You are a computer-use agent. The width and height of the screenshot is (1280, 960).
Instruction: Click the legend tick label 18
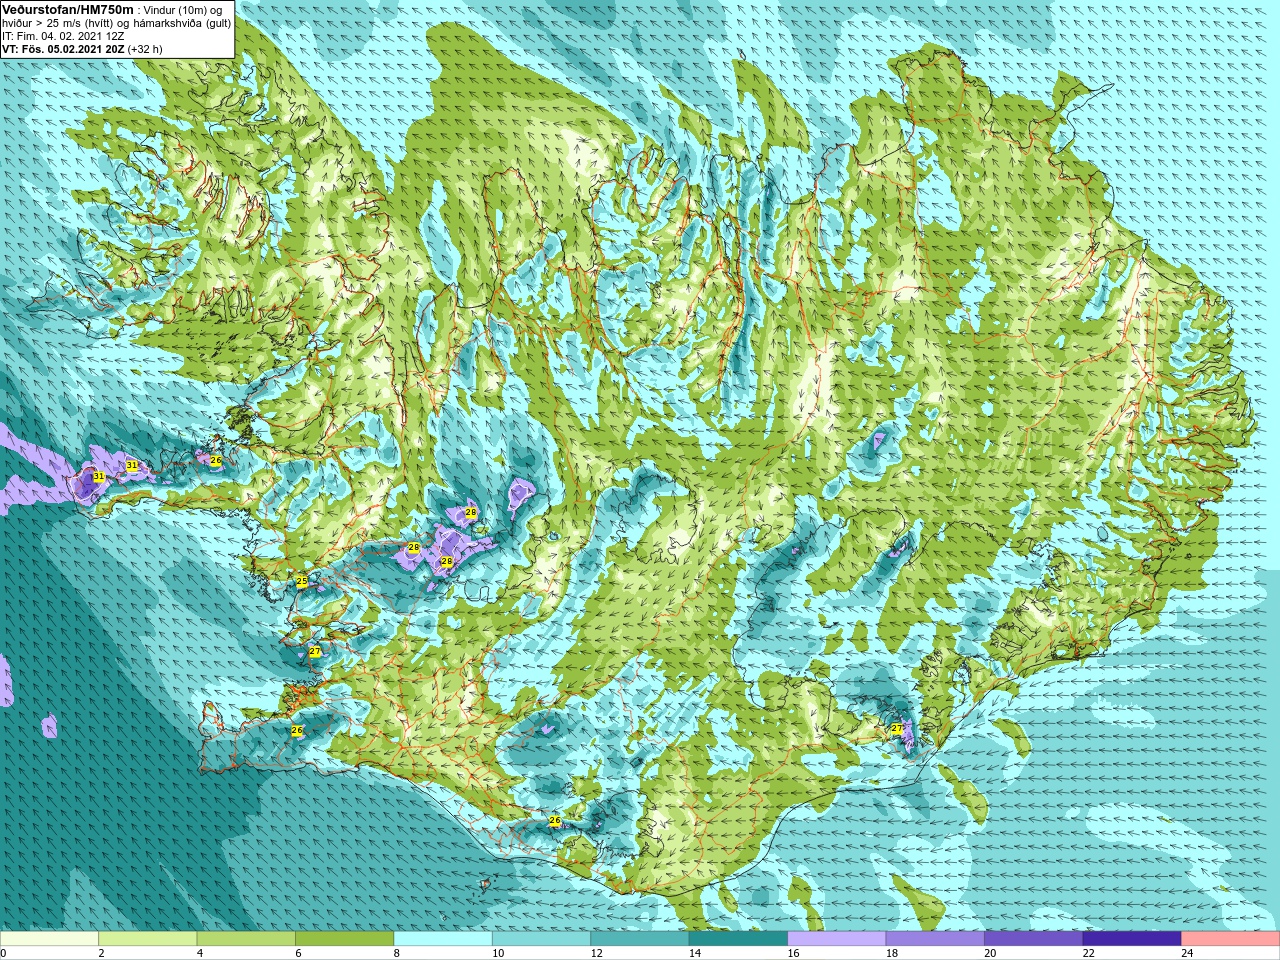[x=891, y=954]
